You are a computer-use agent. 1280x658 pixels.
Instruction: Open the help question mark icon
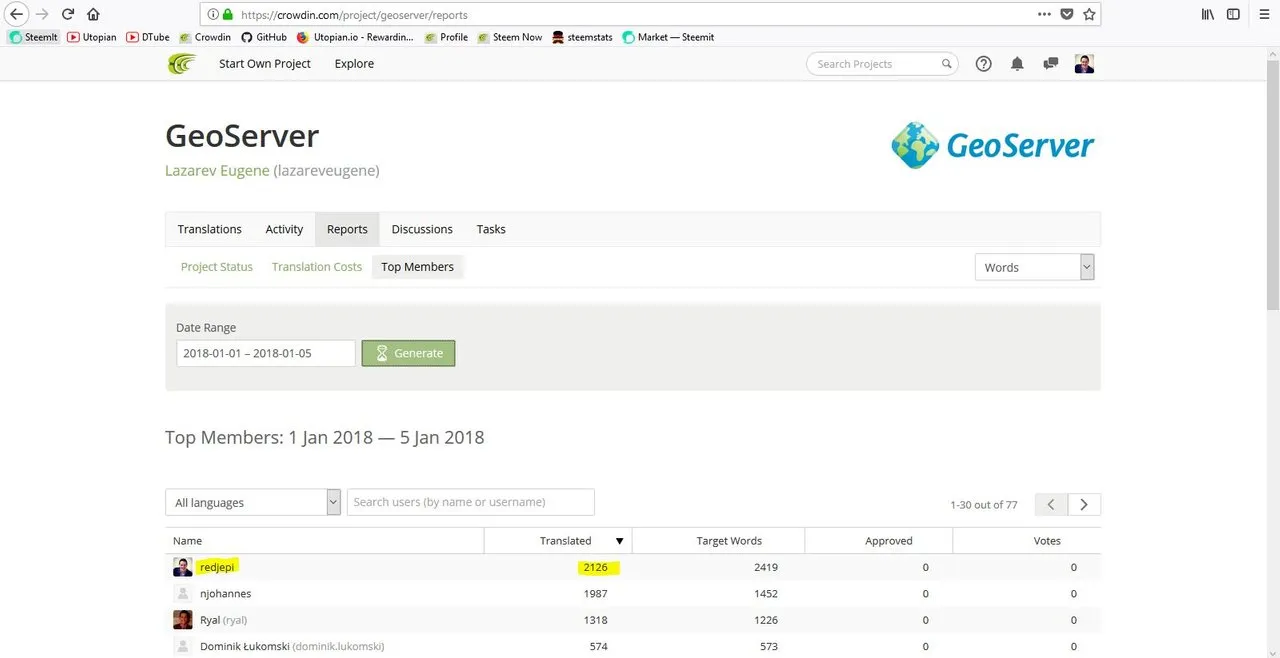tap(984, 64)
